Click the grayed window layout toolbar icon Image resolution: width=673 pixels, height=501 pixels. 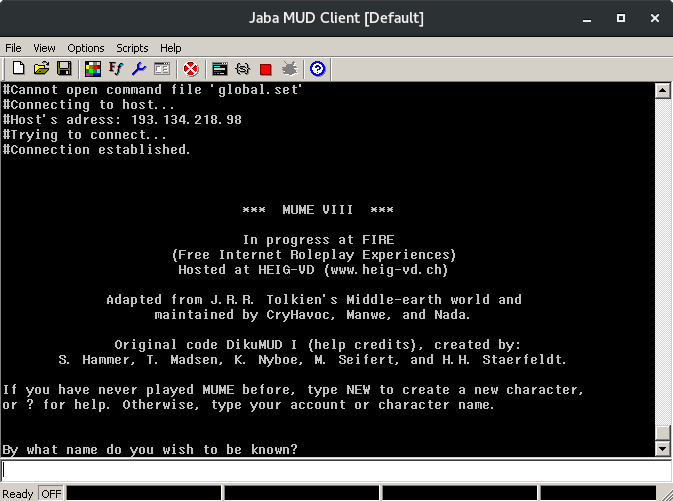pos(162,69)
